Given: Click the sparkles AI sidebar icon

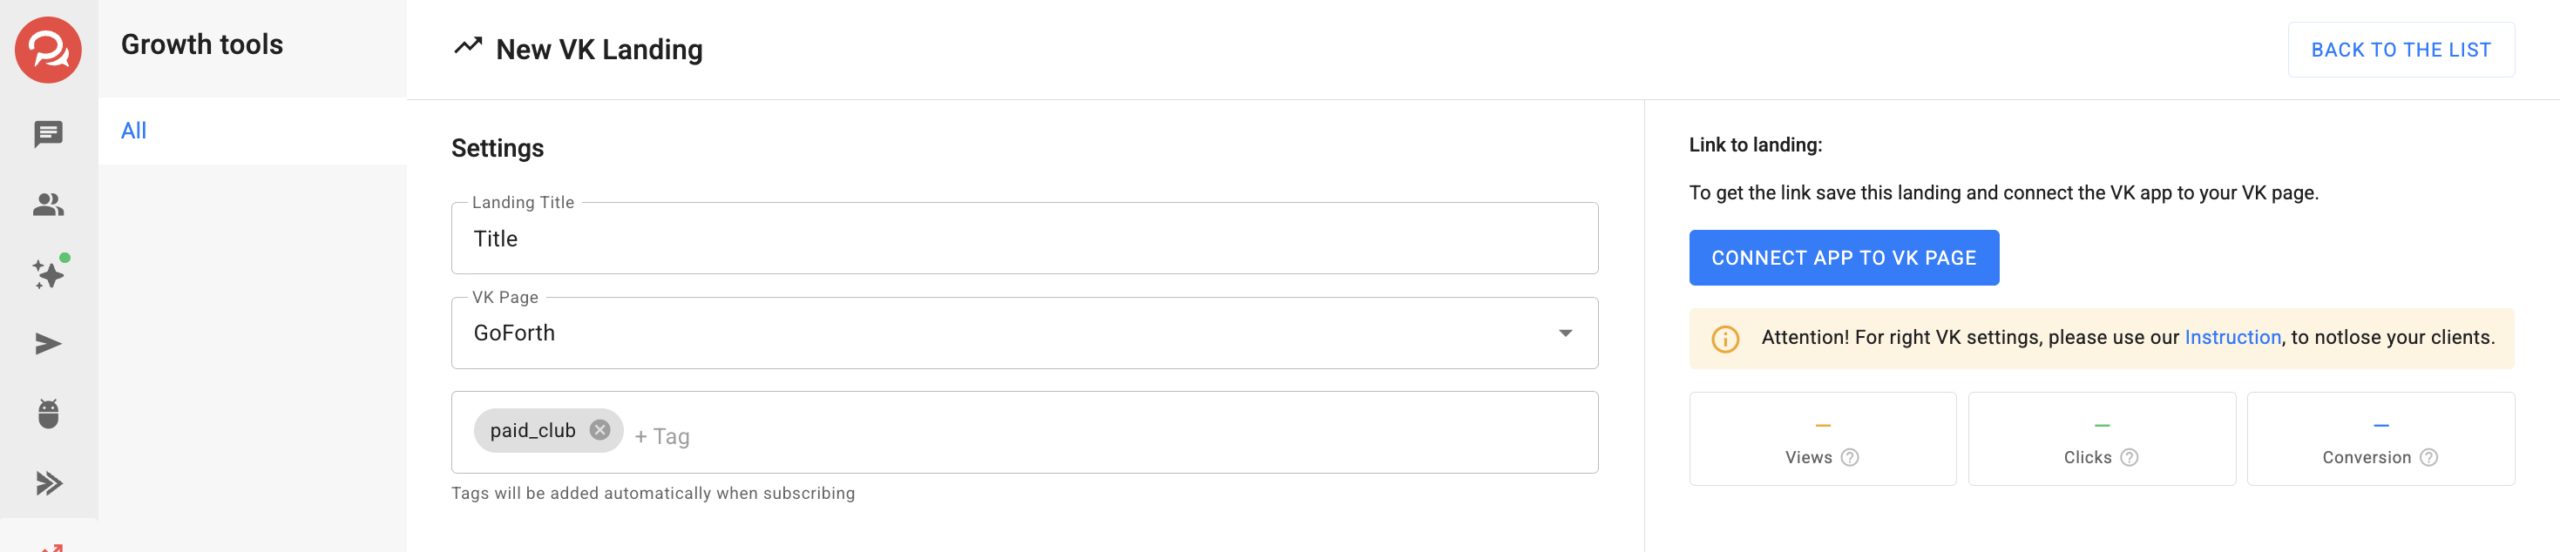Looking at the screenshot, I should coord(48,274).
